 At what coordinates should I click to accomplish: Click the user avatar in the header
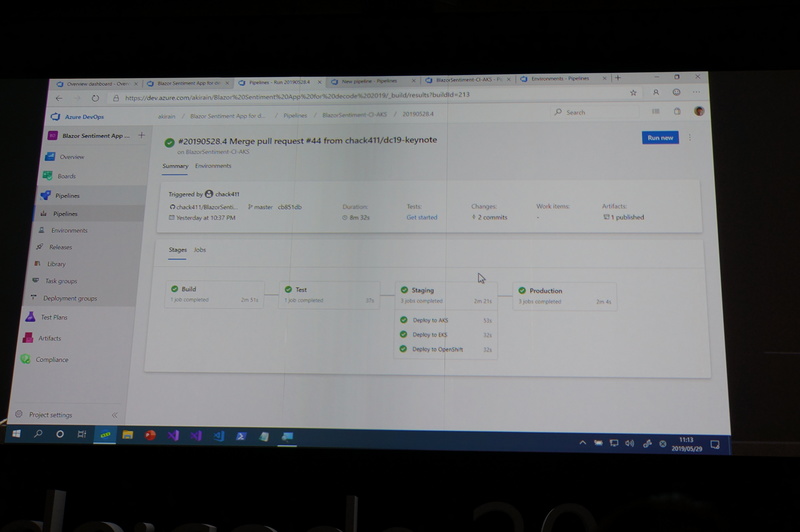tap(699, 111)
